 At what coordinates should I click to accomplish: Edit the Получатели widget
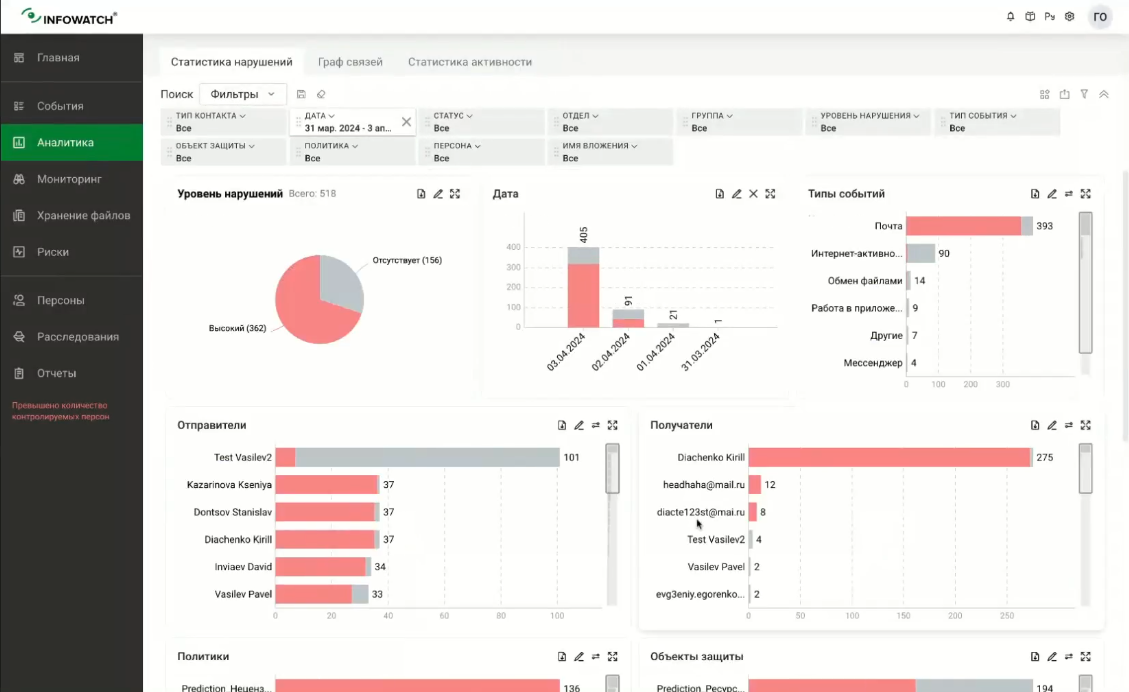(x=1052, y=426)
